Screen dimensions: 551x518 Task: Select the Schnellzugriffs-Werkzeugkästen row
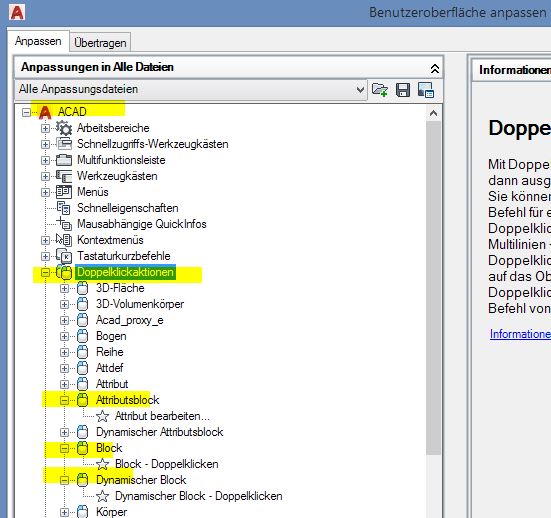[153, 144]
